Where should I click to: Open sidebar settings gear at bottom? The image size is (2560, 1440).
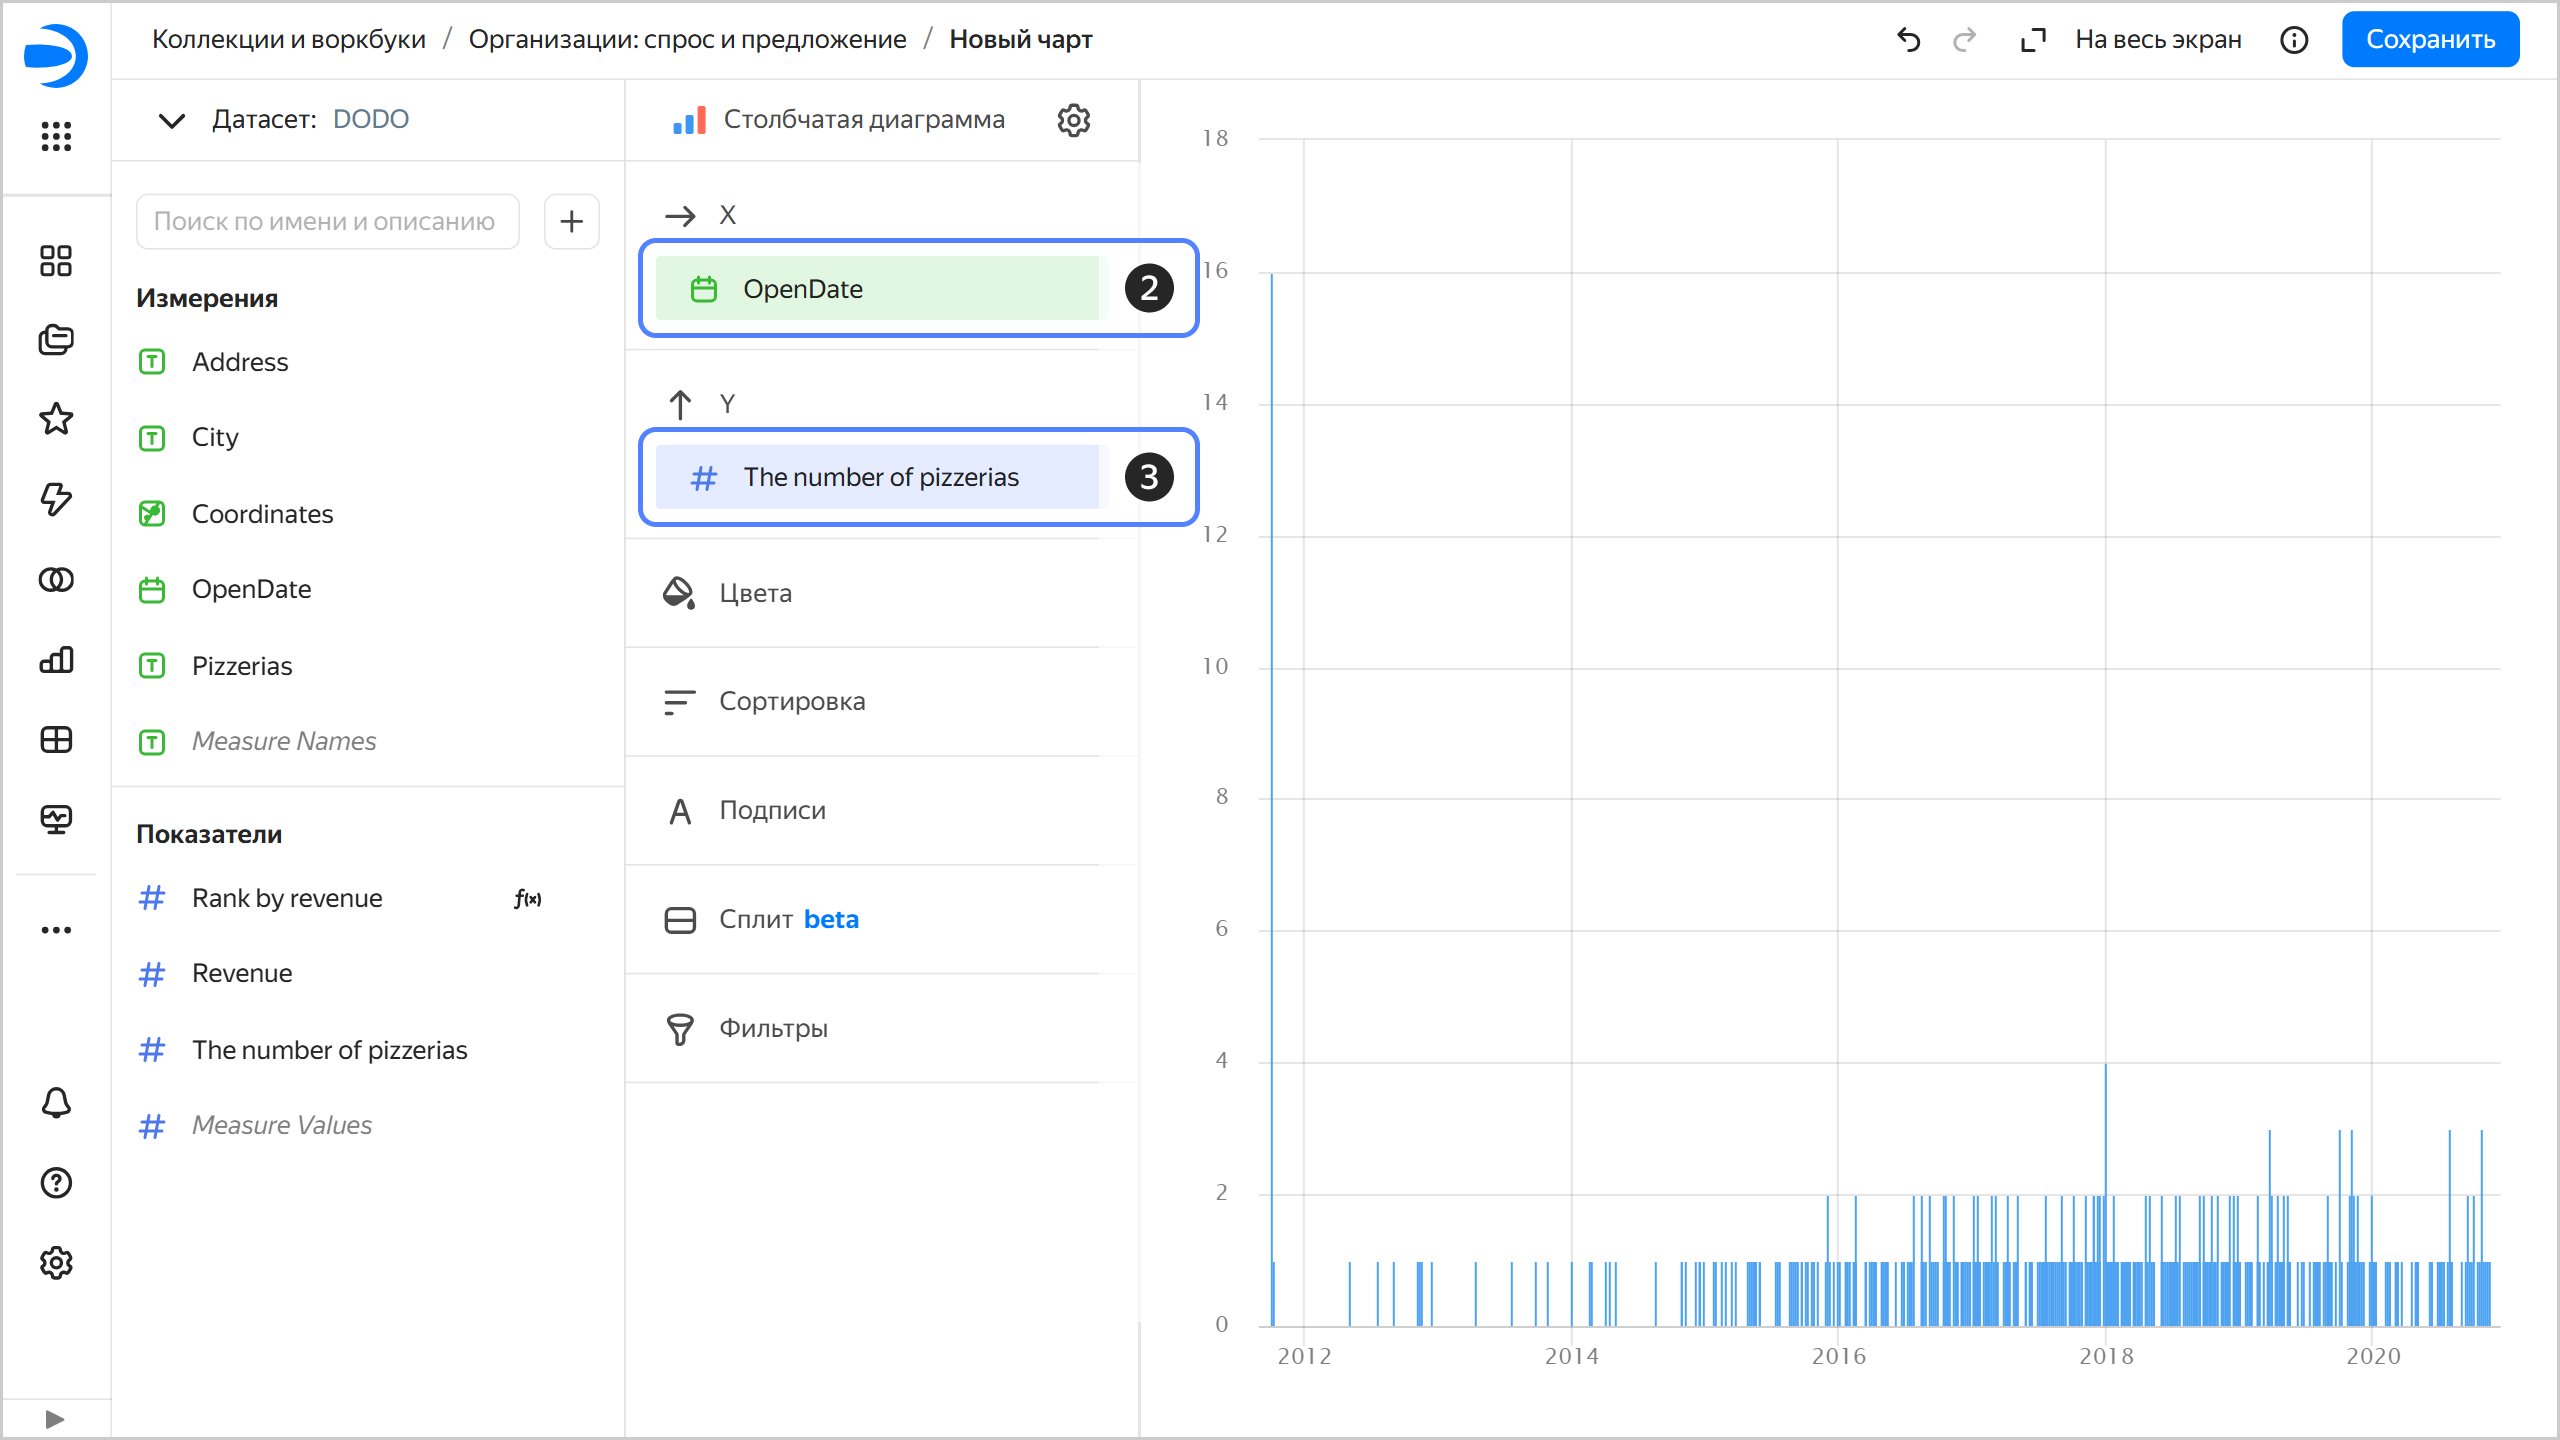56,1263
